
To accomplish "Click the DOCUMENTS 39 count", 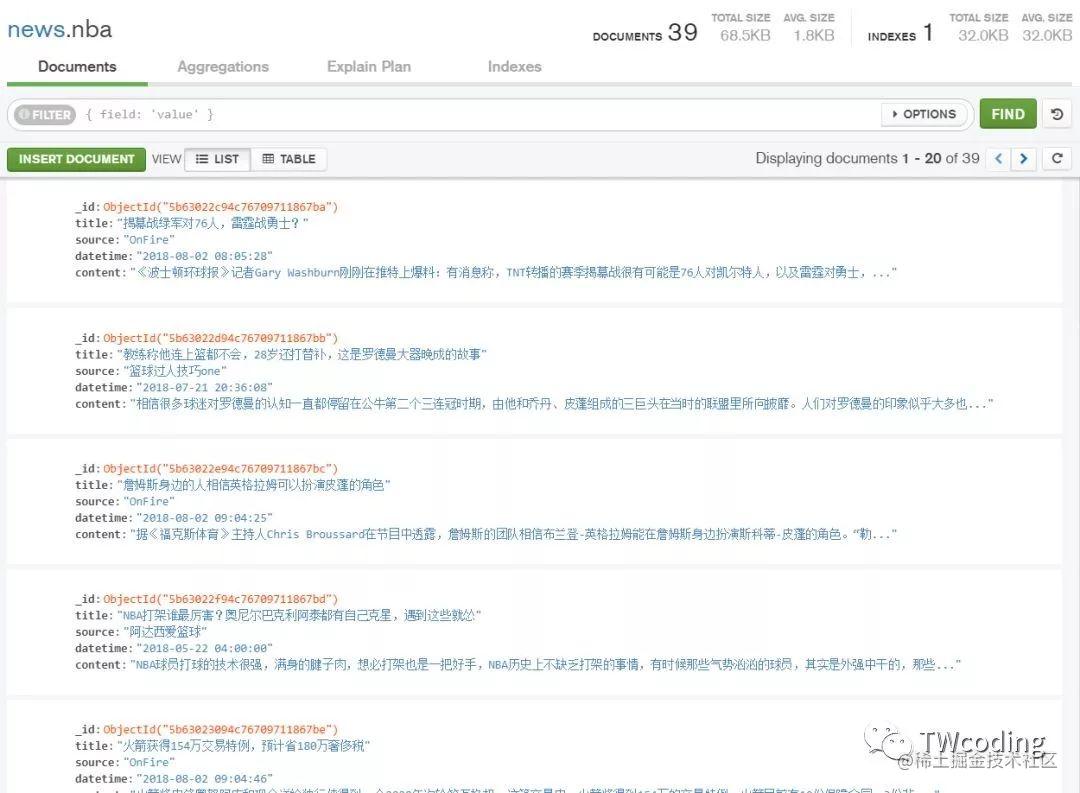I will tap(645, 32).
